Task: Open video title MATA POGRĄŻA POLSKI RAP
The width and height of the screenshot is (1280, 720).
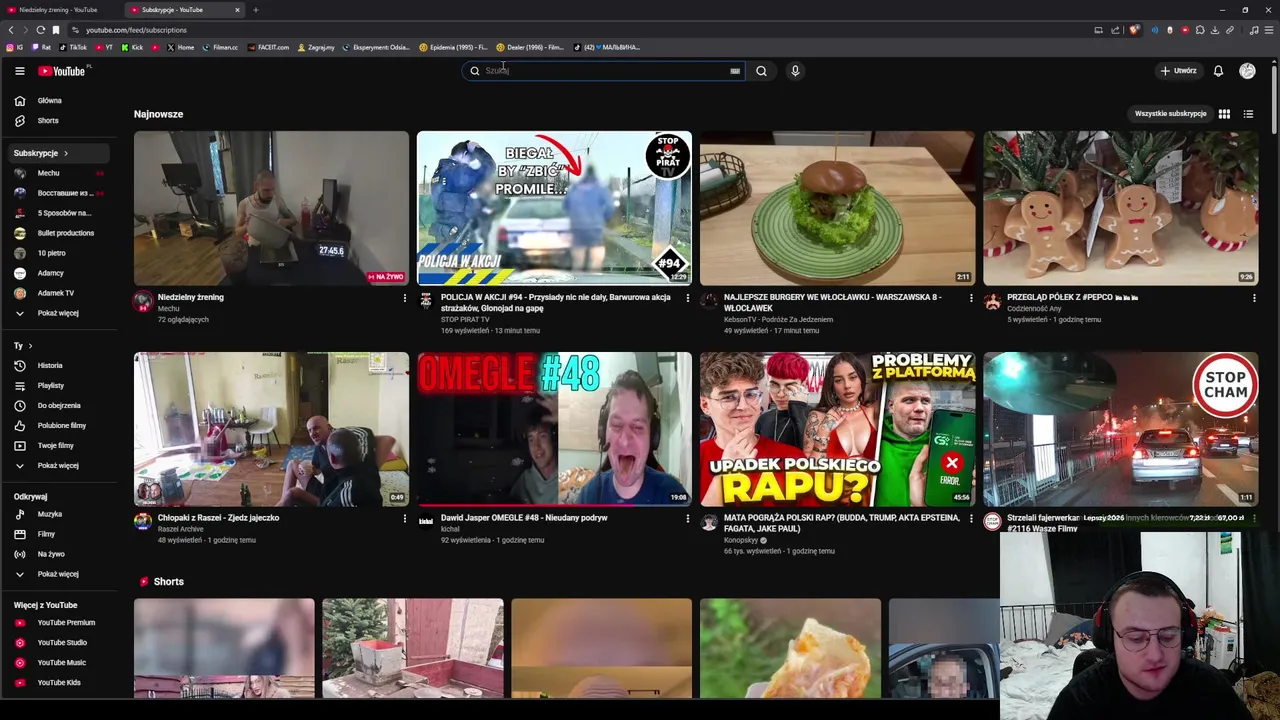Action: [841, 523]
